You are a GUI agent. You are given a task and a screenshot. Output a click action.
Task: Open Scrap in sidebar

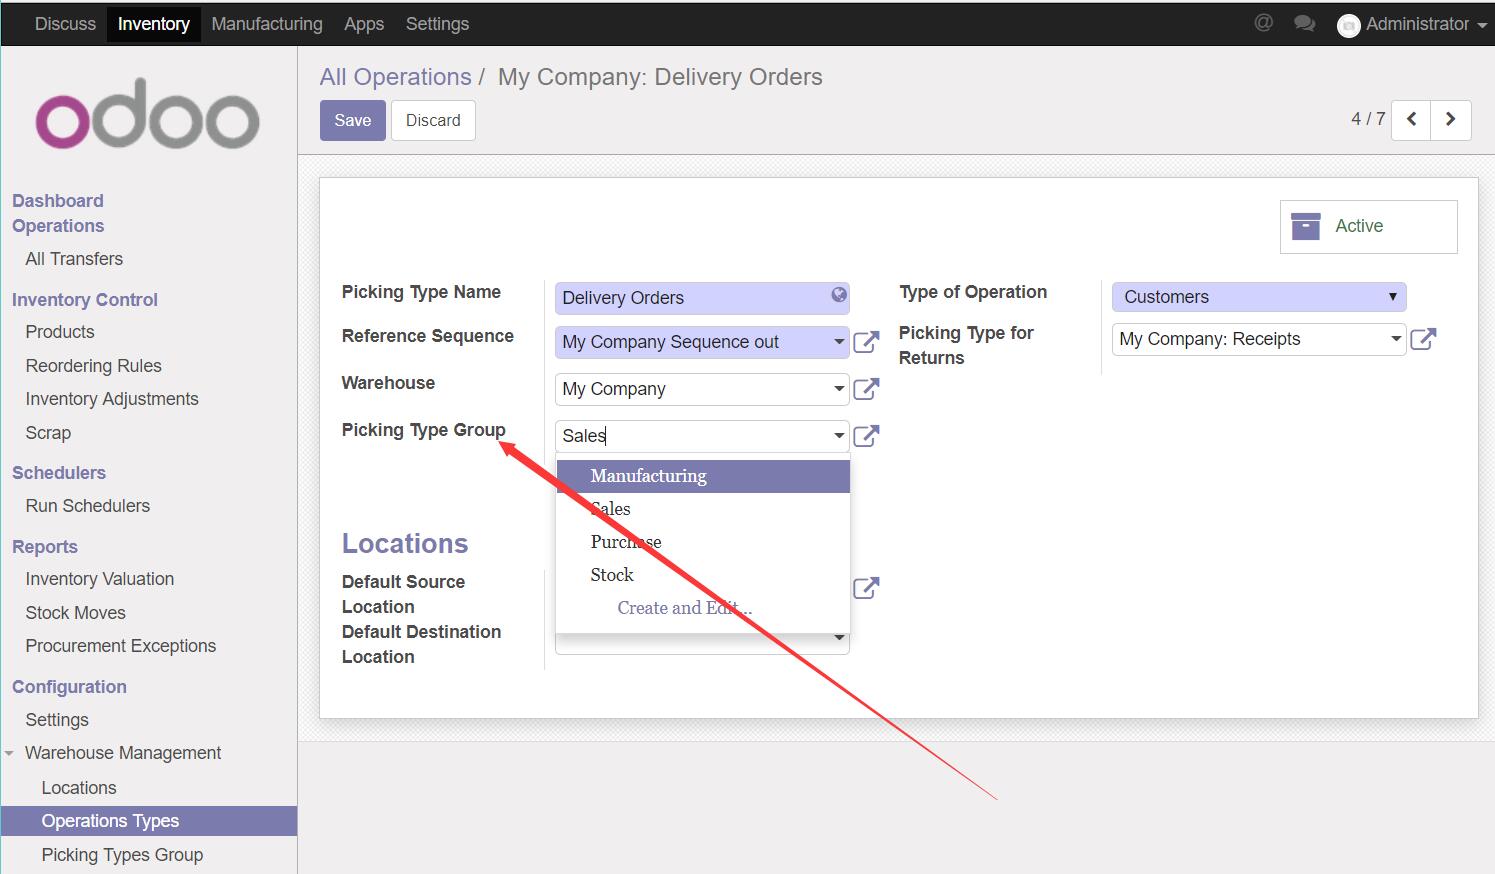48,433
